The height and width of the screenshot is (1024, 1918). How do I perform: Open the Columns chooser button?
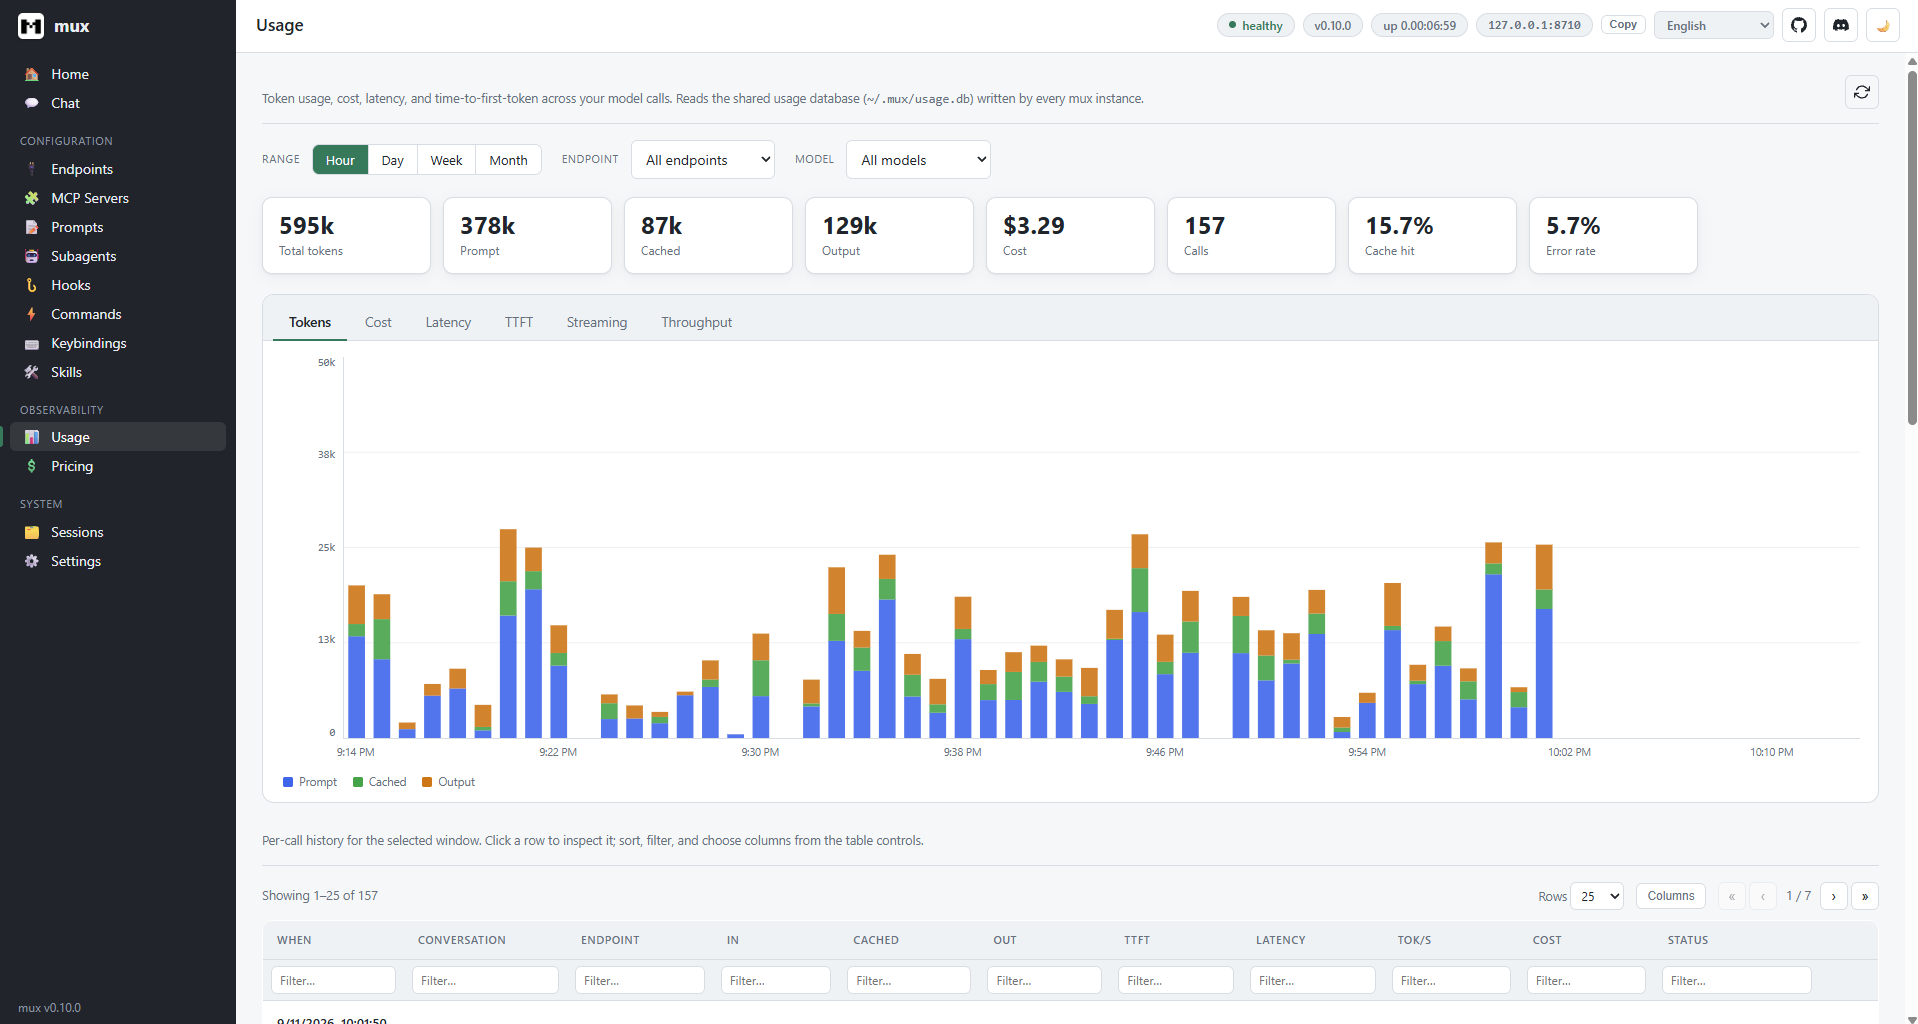point(1671,896)
